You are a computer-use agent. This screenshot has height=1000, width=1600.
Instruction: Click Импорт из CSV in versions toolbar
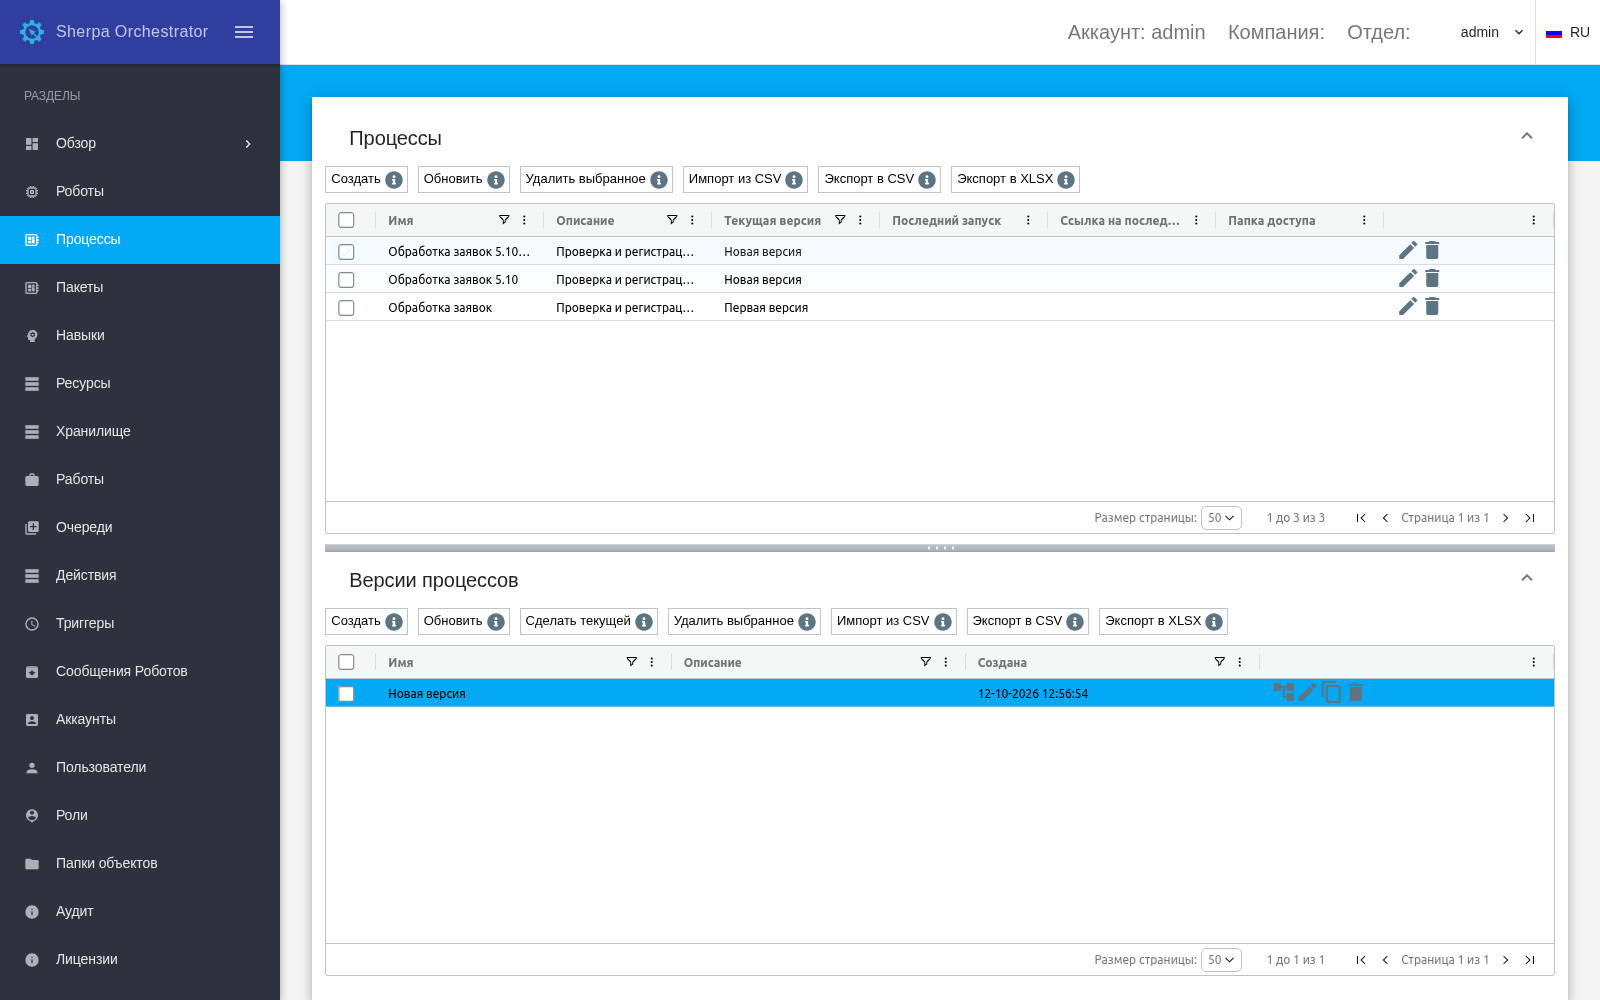click(x=893, y=621)
